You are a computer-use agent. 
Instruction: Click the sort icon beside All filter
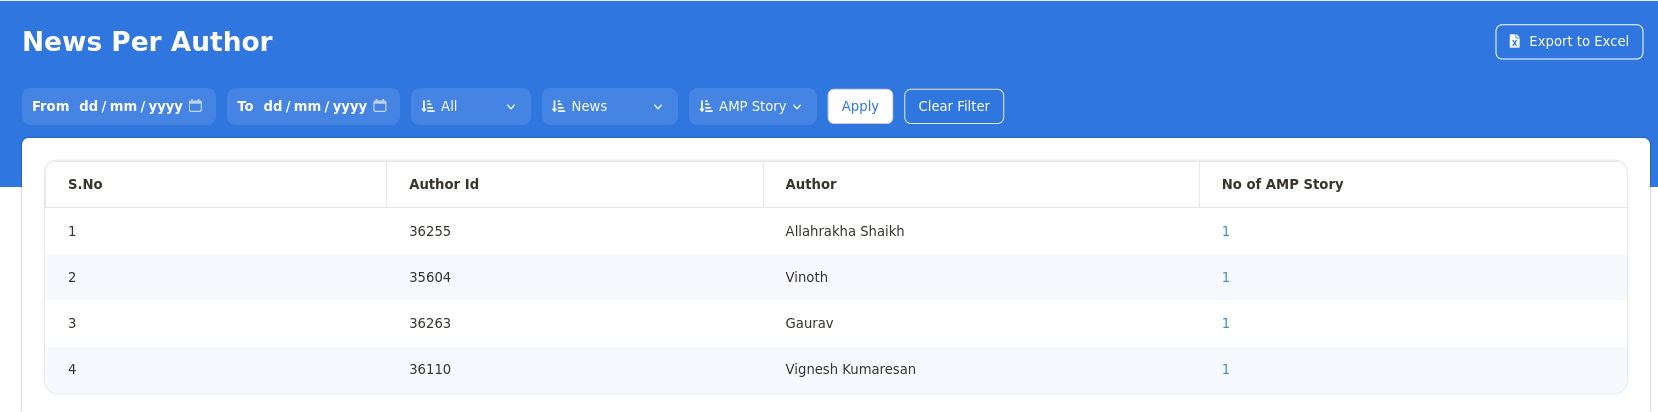coord(428,106)
